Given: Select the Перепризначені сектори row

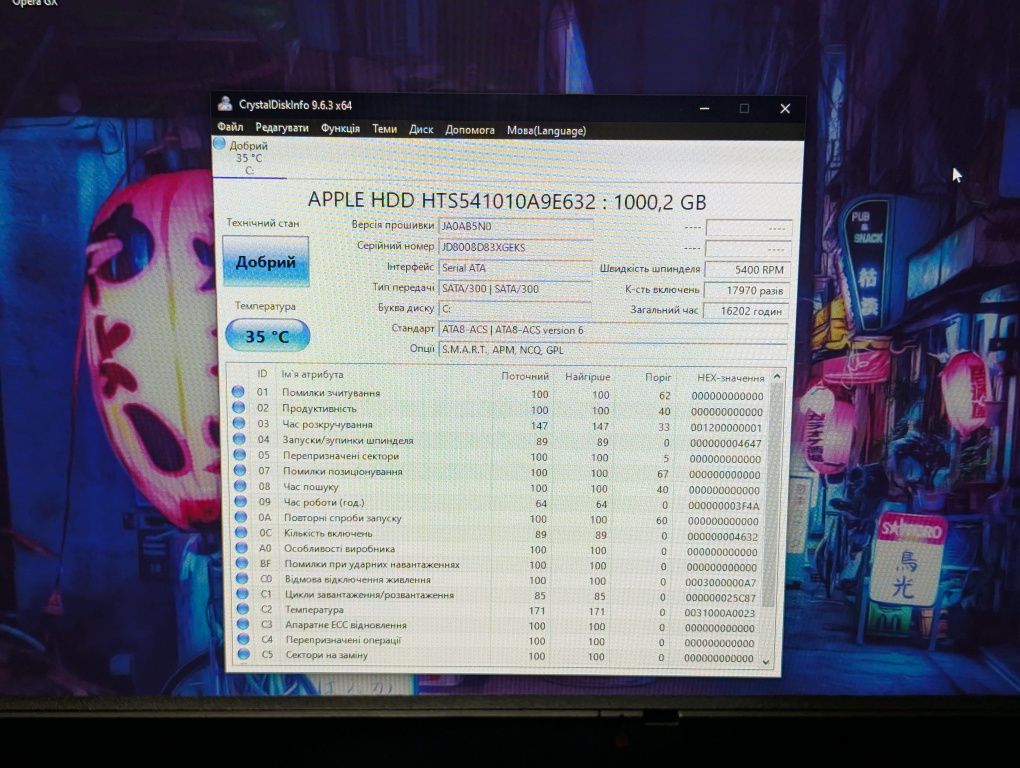Looking at the screenshot, I should (x=500, y=457).
